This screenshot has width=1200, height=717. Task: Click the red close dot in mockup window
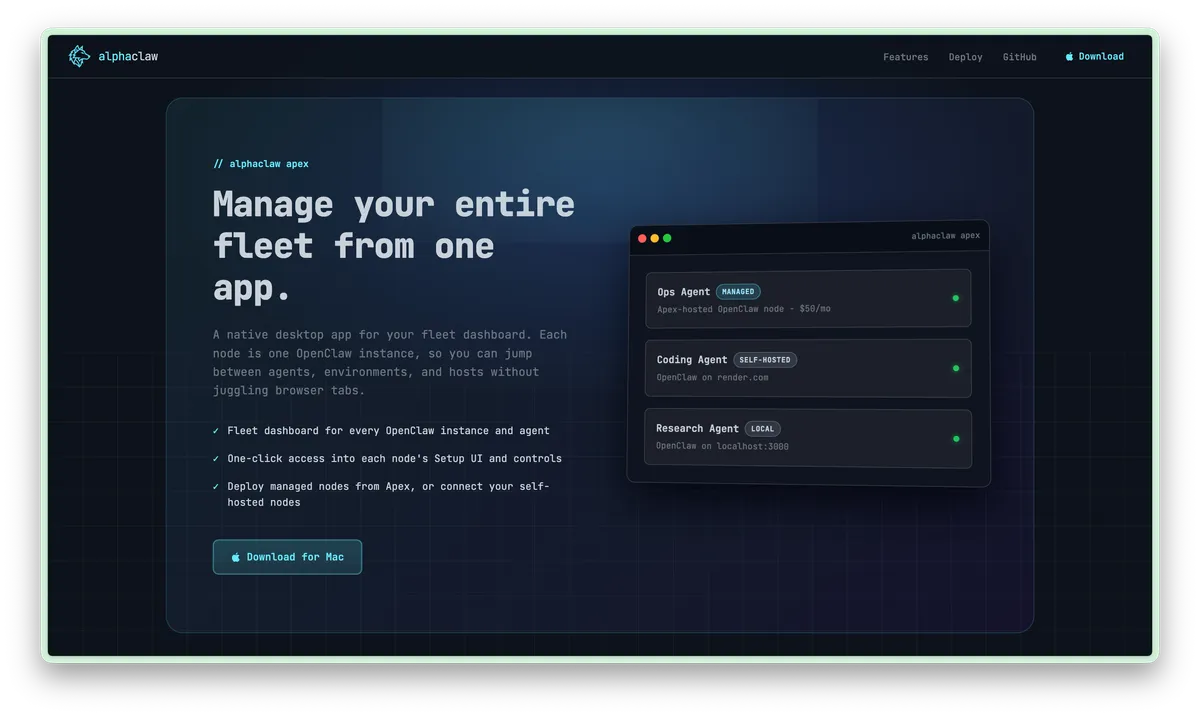[642, 238]
